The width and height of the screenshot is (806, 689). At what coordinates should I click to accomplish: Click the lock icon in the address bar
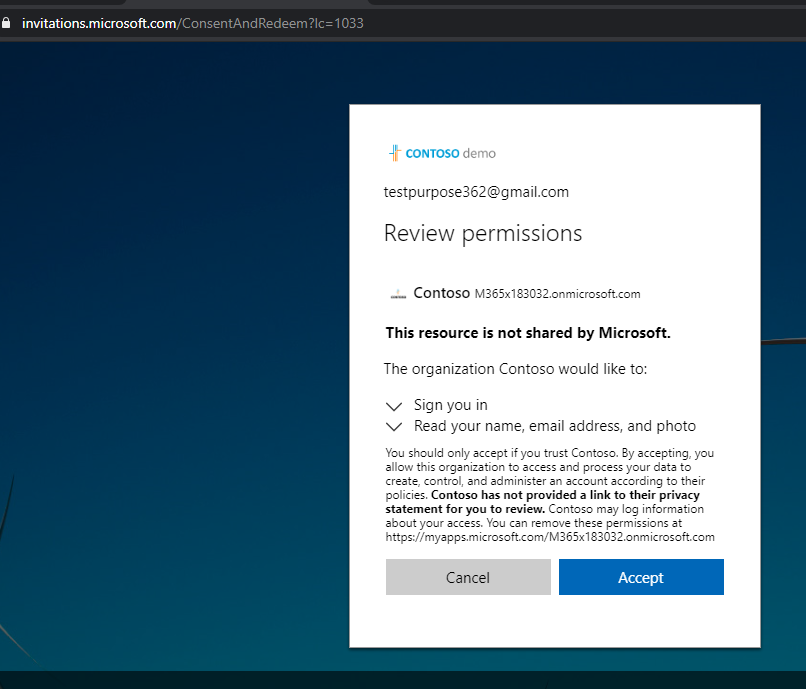pyautogui.click(x=7, y=23)
